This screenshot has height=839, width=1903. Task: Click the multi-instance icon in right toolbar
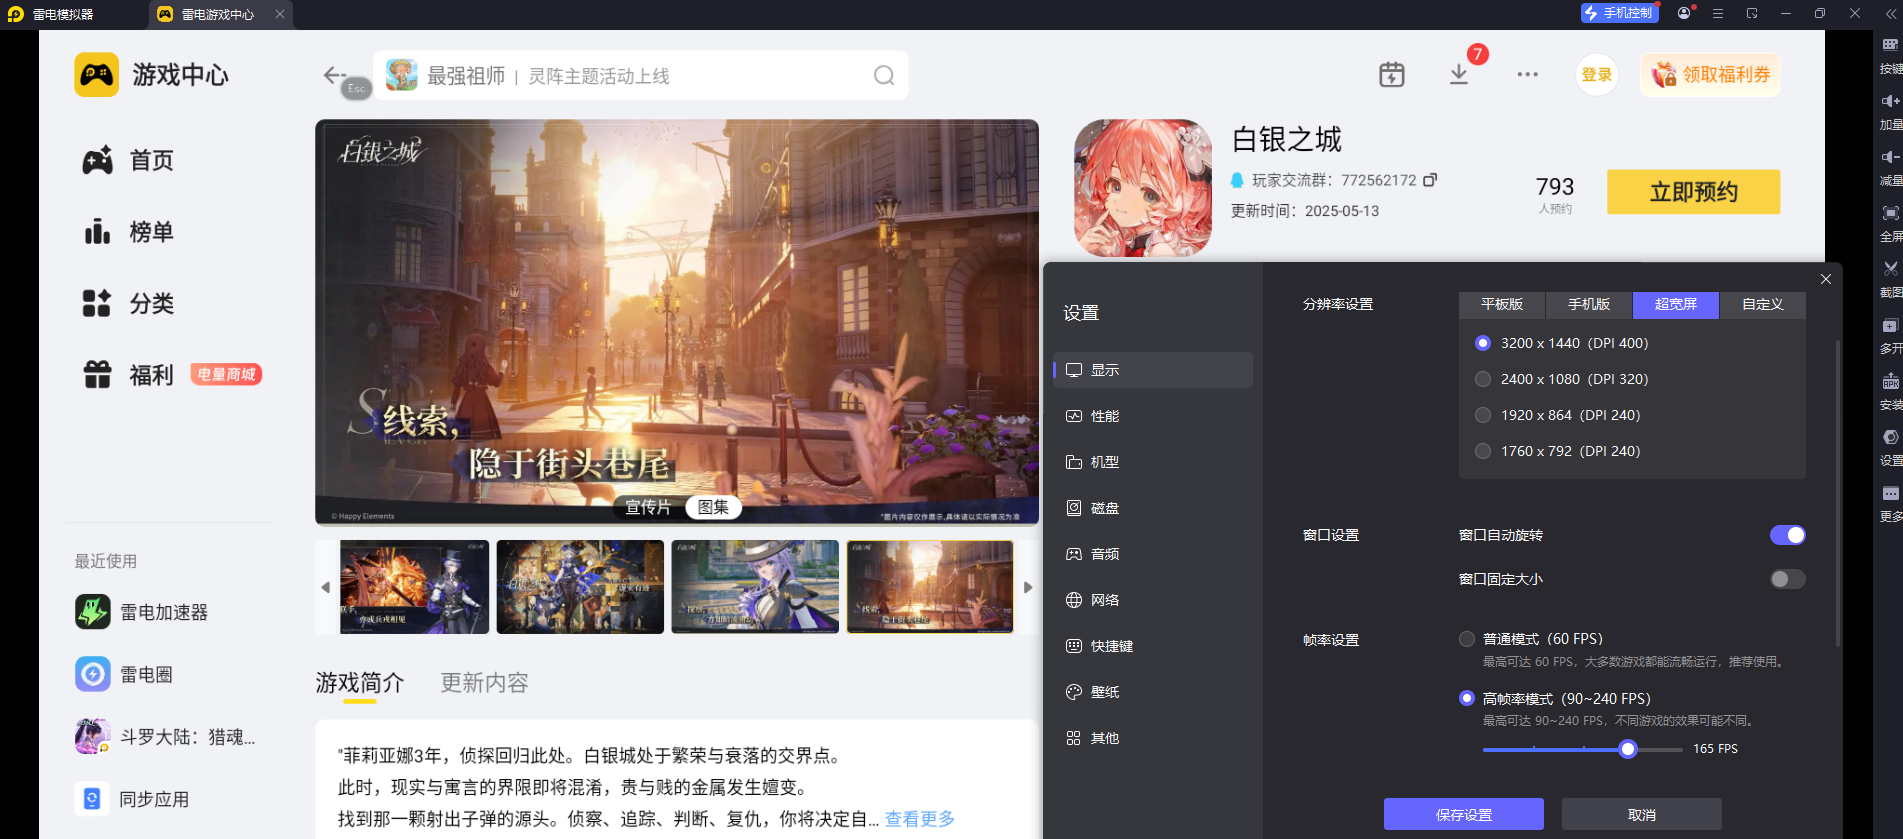[1890, 325]
